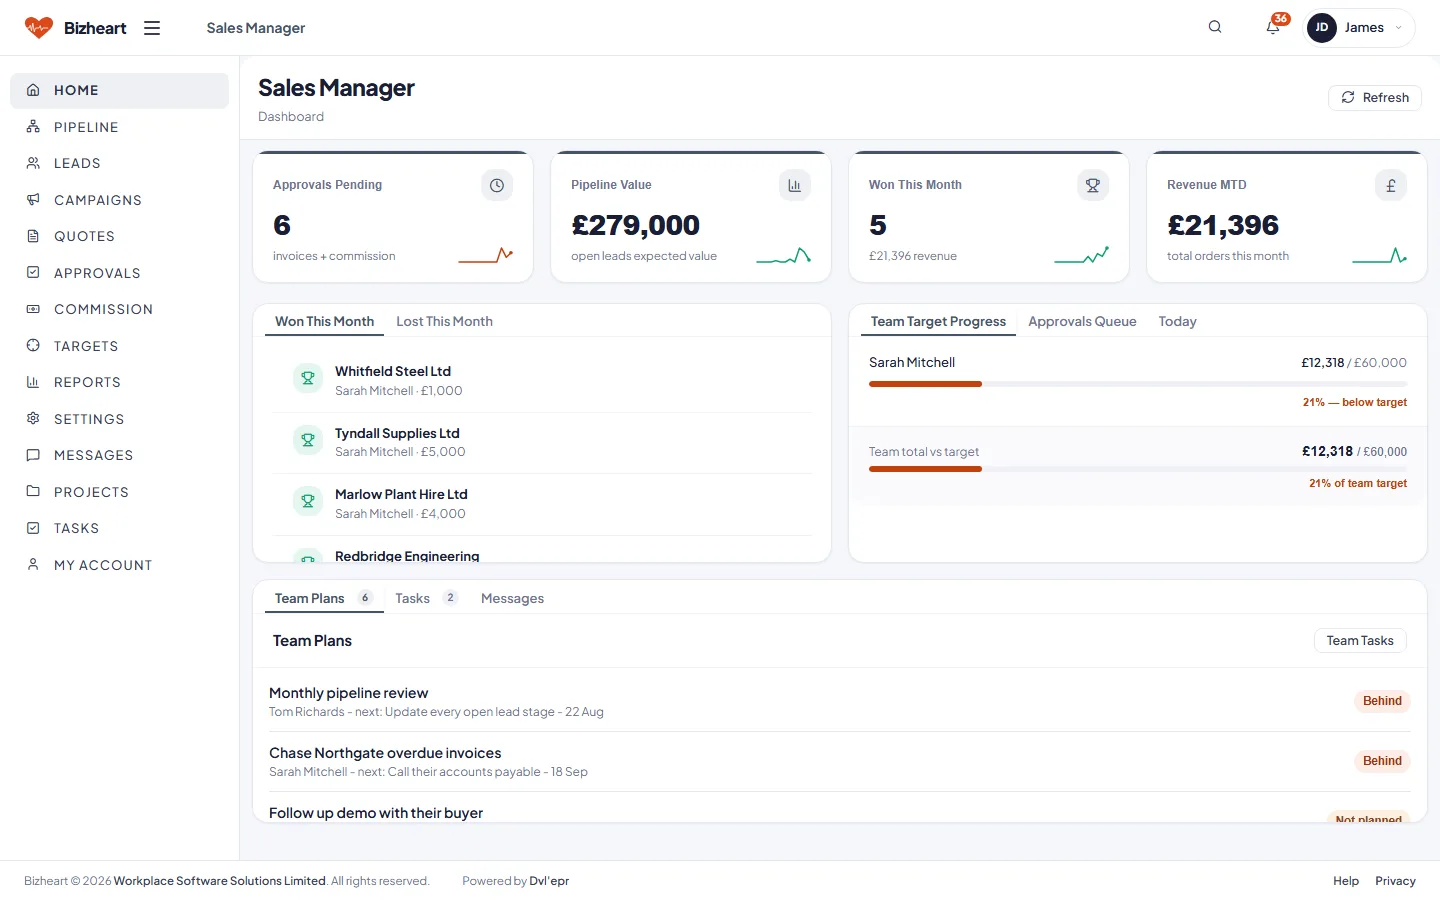Click the bar chart icon on Pipeline Value
Viewport: 1440px width, 900px height.
[x=795, y=185]
